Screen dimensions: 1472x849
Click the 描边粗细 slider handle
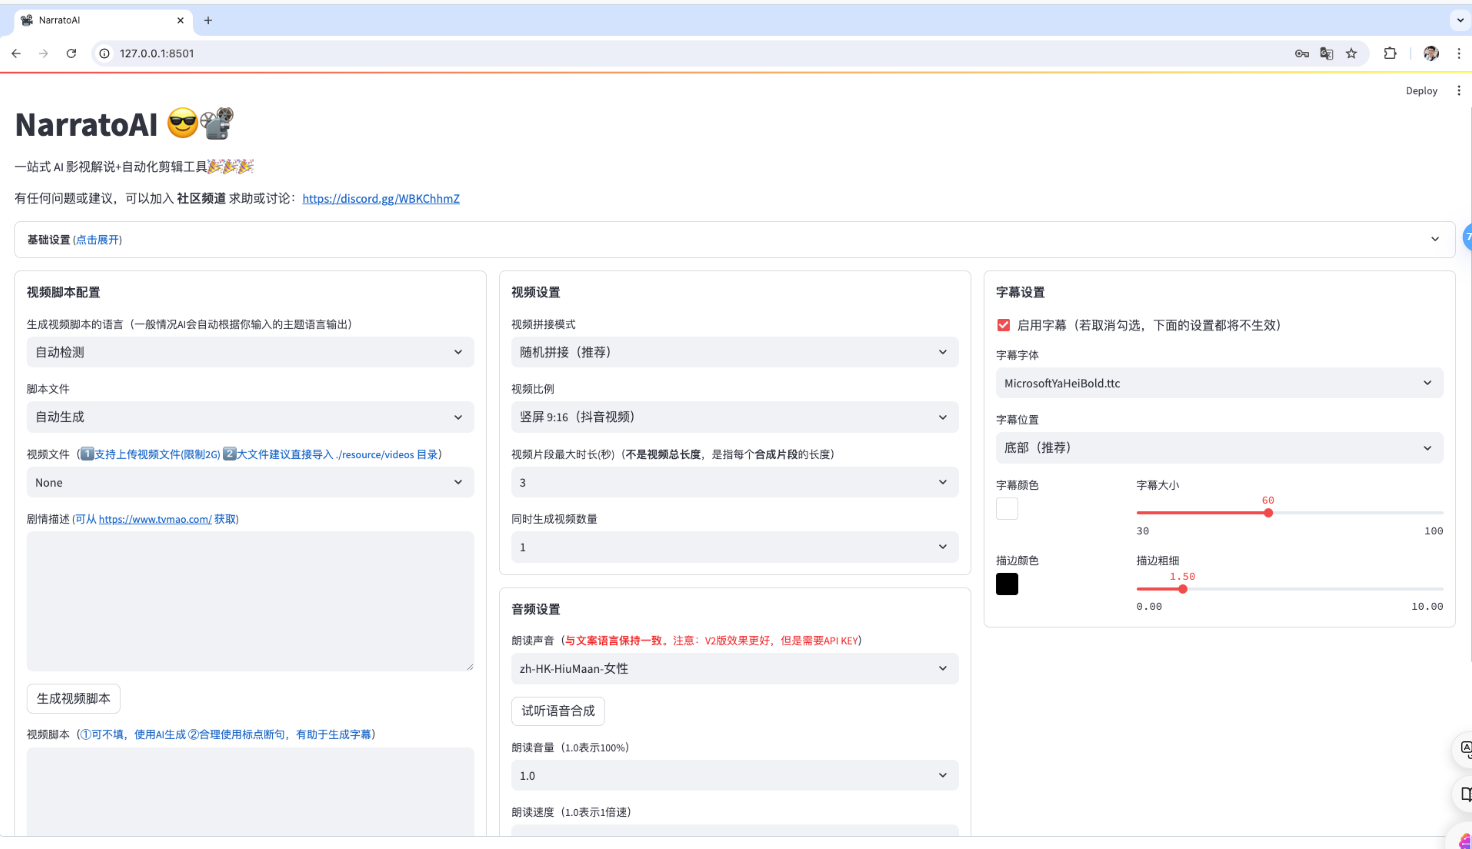1182,589
